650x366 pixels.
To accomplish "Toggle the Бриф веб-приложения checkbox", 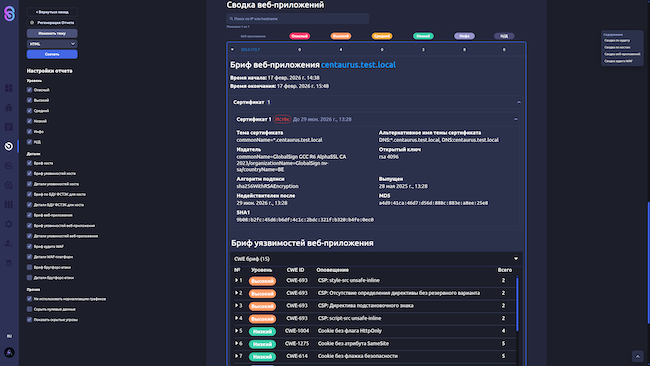I will coord(29,215).
